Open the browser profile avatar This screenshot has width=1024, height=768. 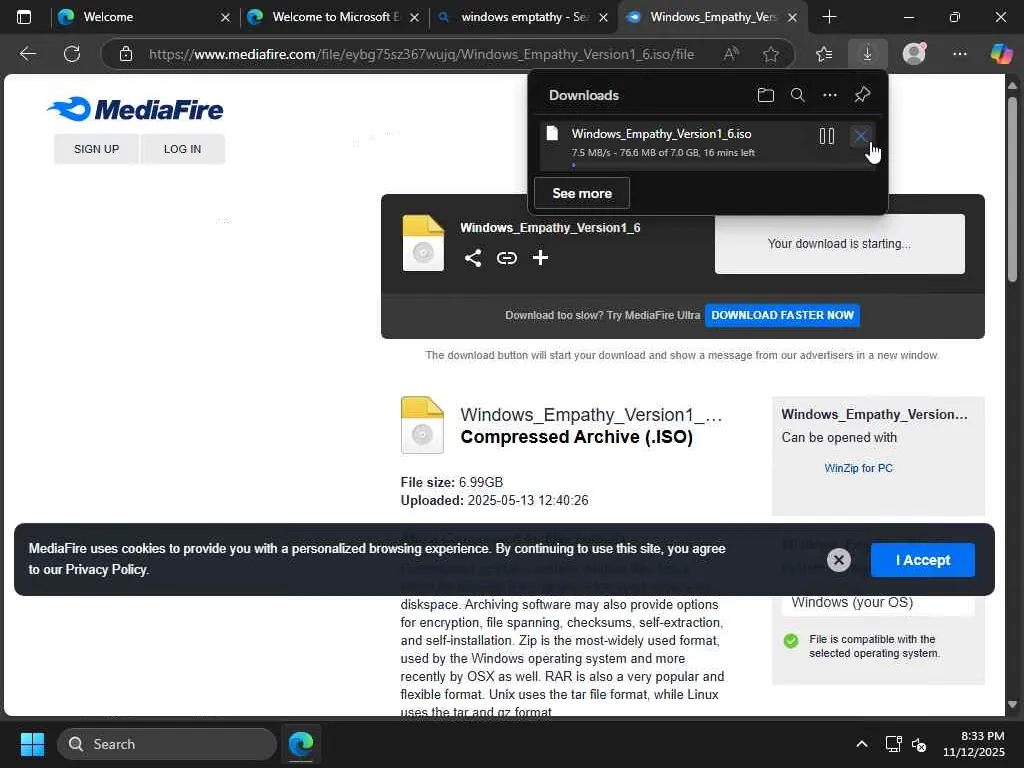pos(914,54)
